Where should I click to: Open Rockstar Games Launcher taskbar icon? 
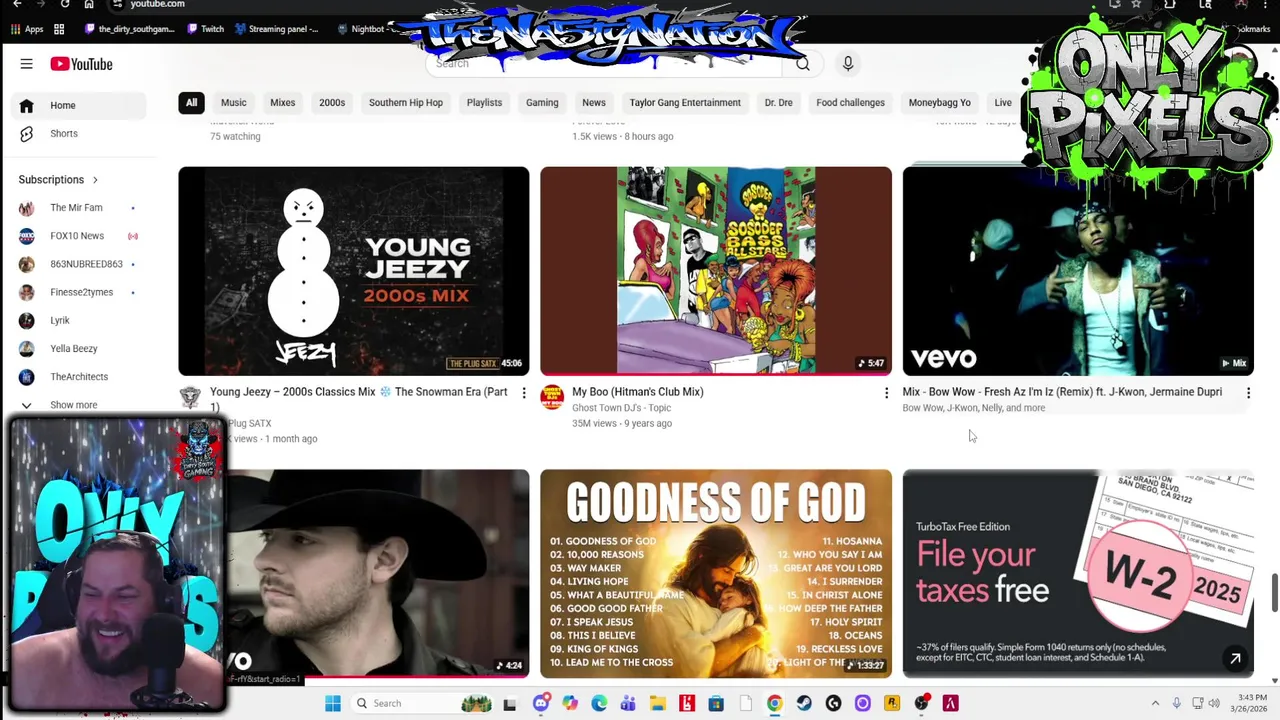[x=892, y=703]
